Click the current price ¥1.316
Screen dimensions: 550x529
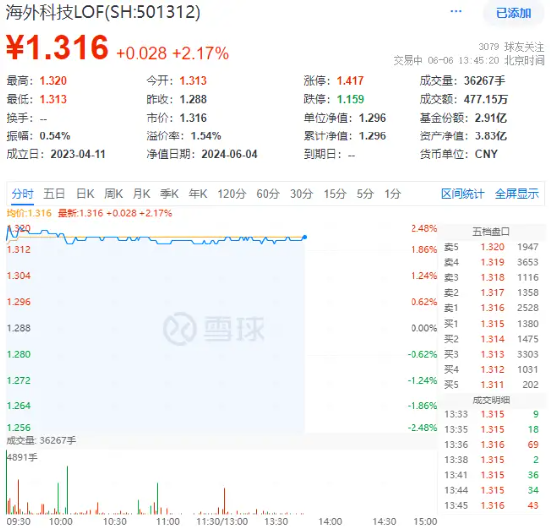click(x=57, y=47)
